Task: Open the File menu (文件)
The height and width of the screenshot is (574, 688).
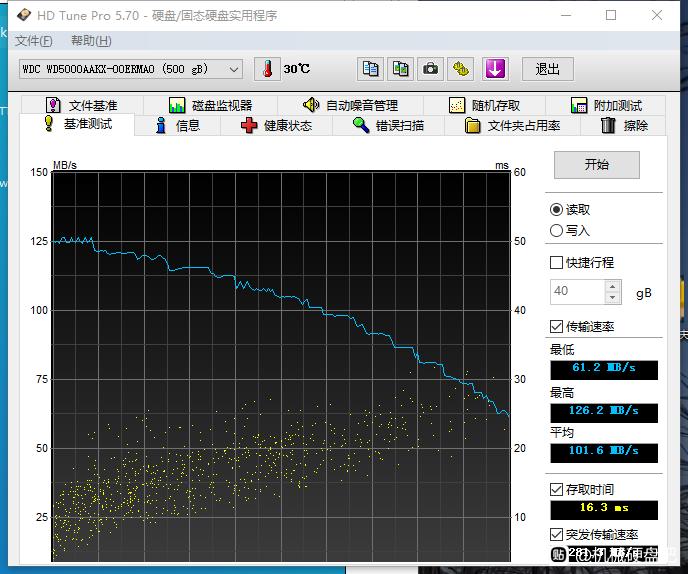Action: pyautogui.click(x=34, y=41)
